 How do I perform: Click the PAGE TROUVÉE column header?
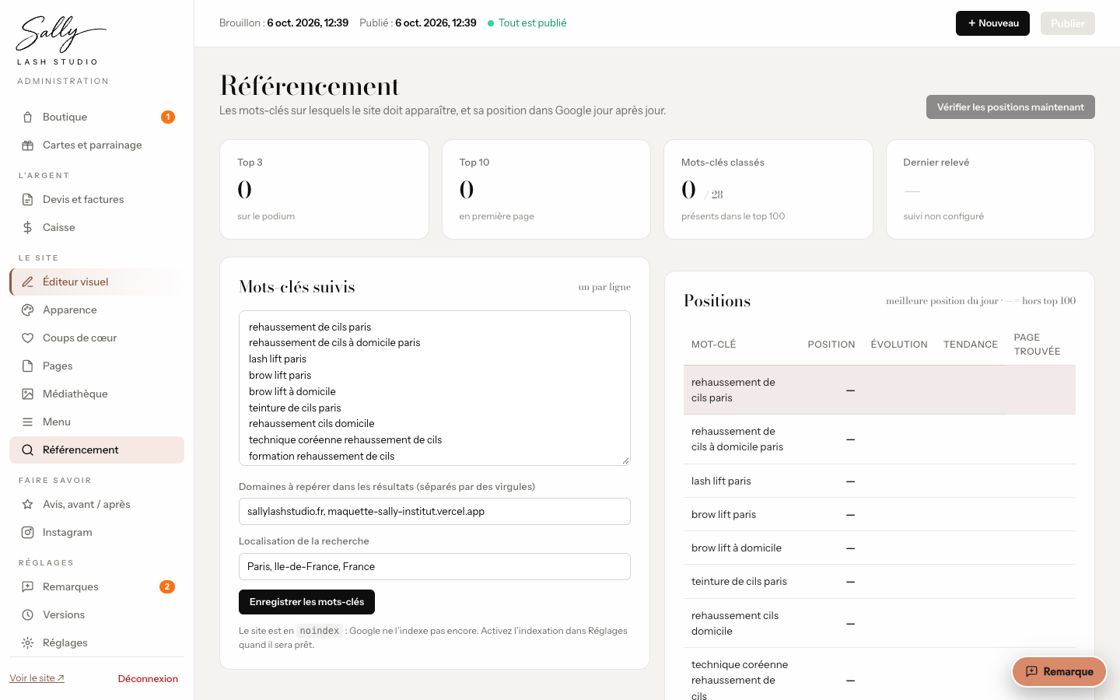[1036, 344]
